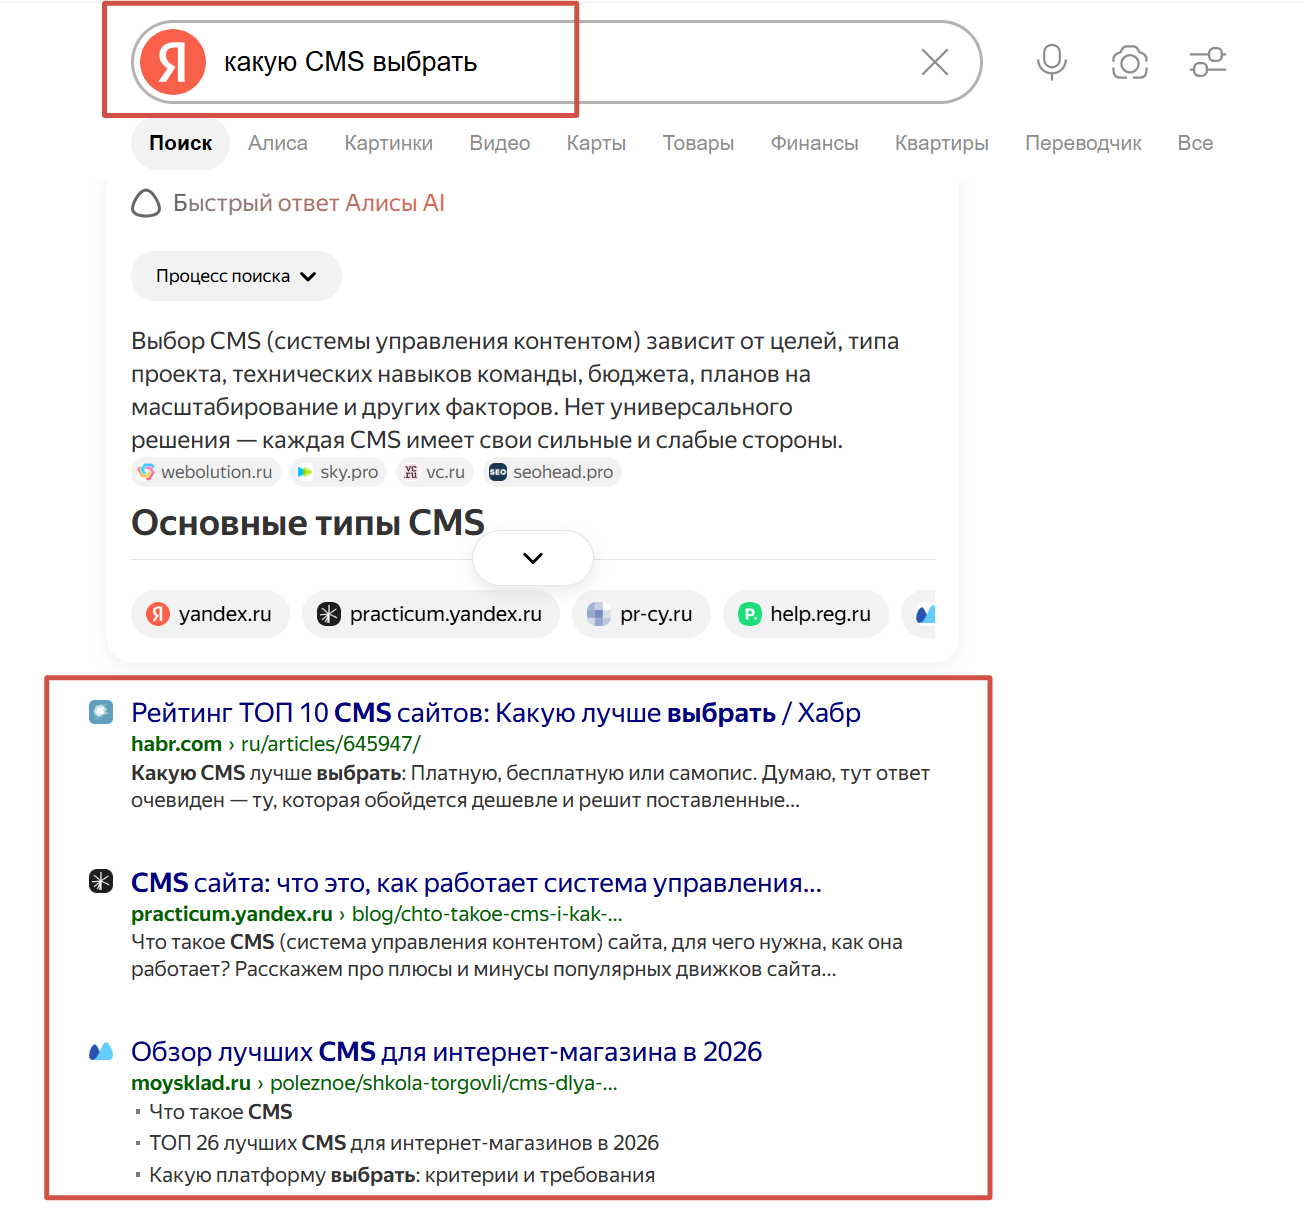Viewport: 1304px width, 1211px height.
Task: Open the practicum.yandex.ru source button
Action: point(431,614)
